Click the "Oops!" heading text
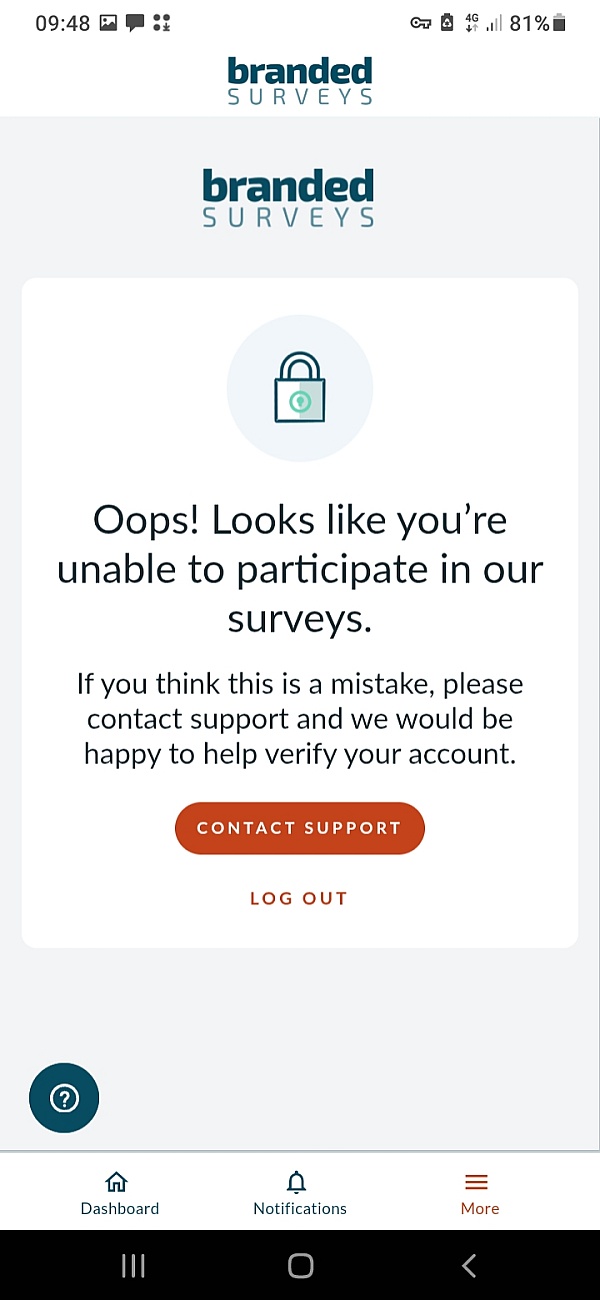 (299, 569)
